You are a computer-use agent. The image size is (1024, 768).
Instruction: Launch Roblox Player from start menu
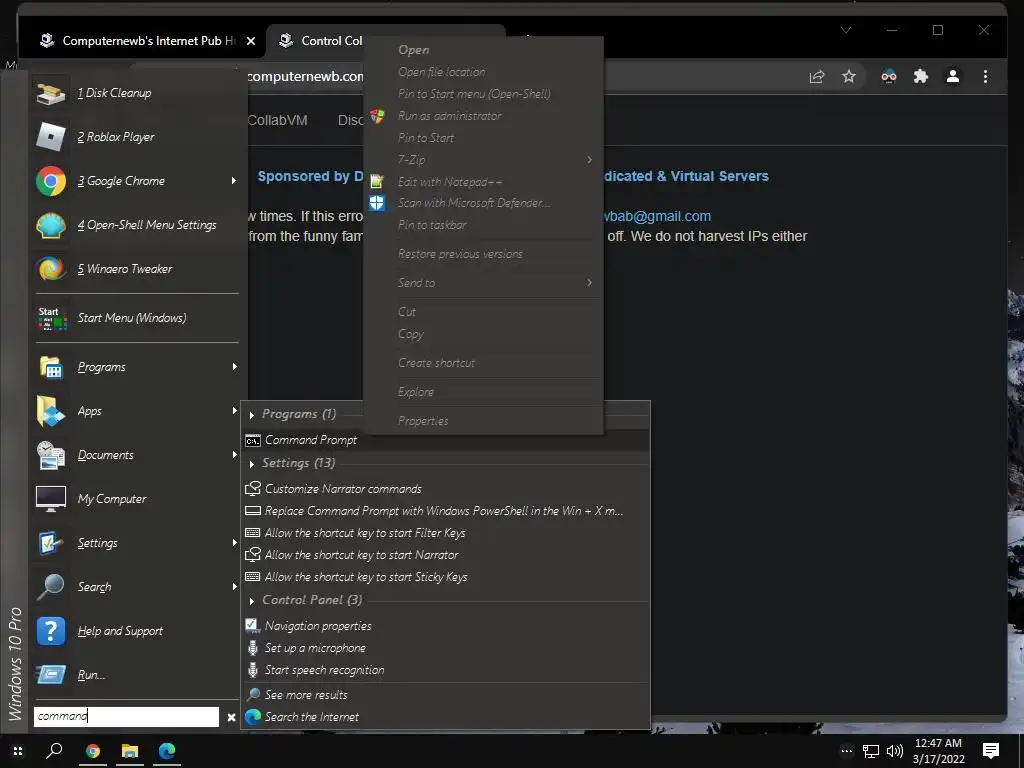[x=136, y=137]
